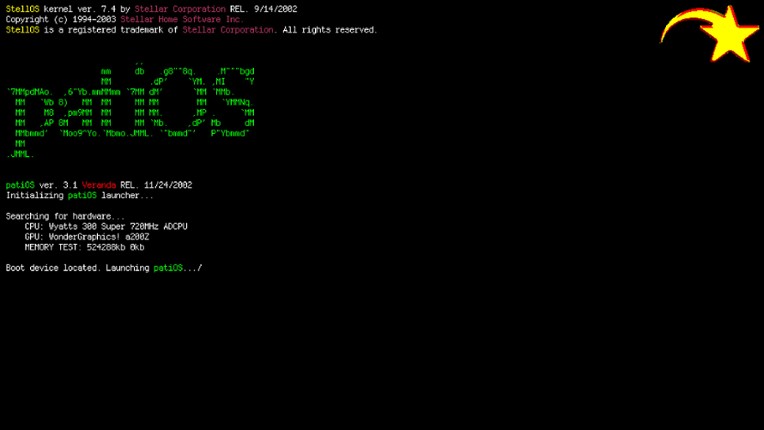The height and width of the screenshot is (430, 764).
Task: Click the "Boot device located." text
Action: [53, 268]
